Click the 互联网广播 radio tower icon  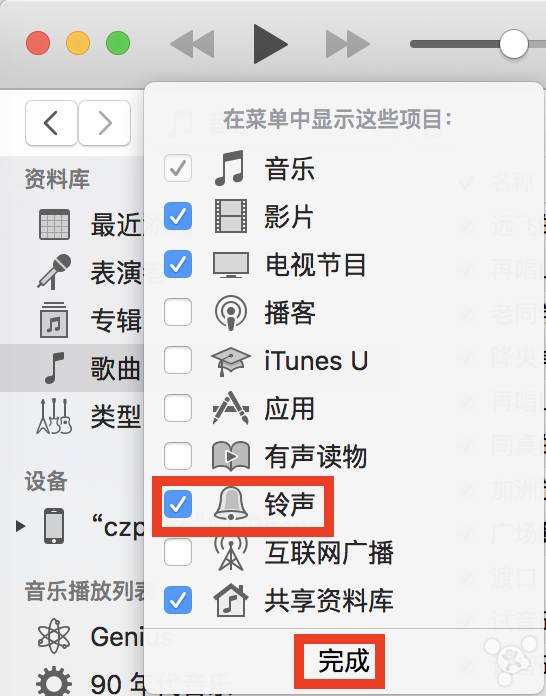[x=230, y=553]
